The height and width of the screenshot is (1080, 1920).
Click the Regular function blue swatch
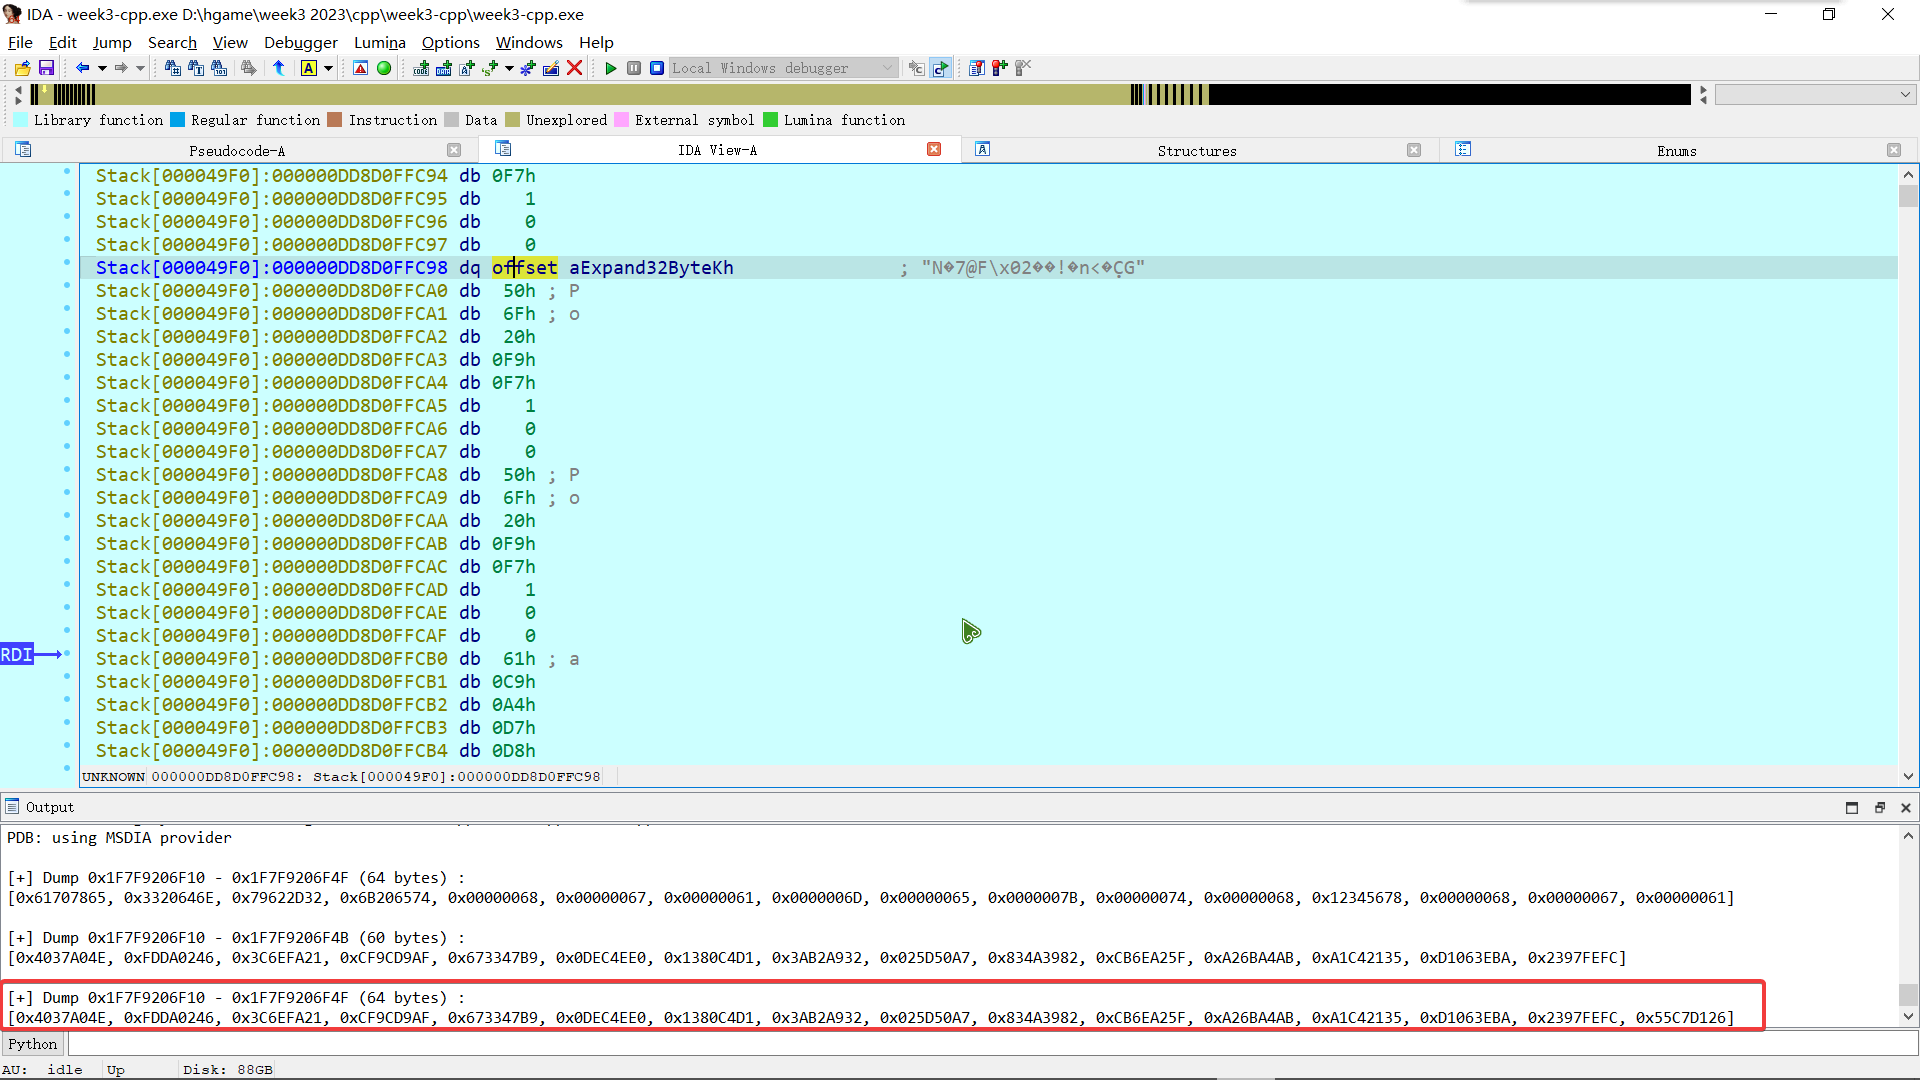178,120
